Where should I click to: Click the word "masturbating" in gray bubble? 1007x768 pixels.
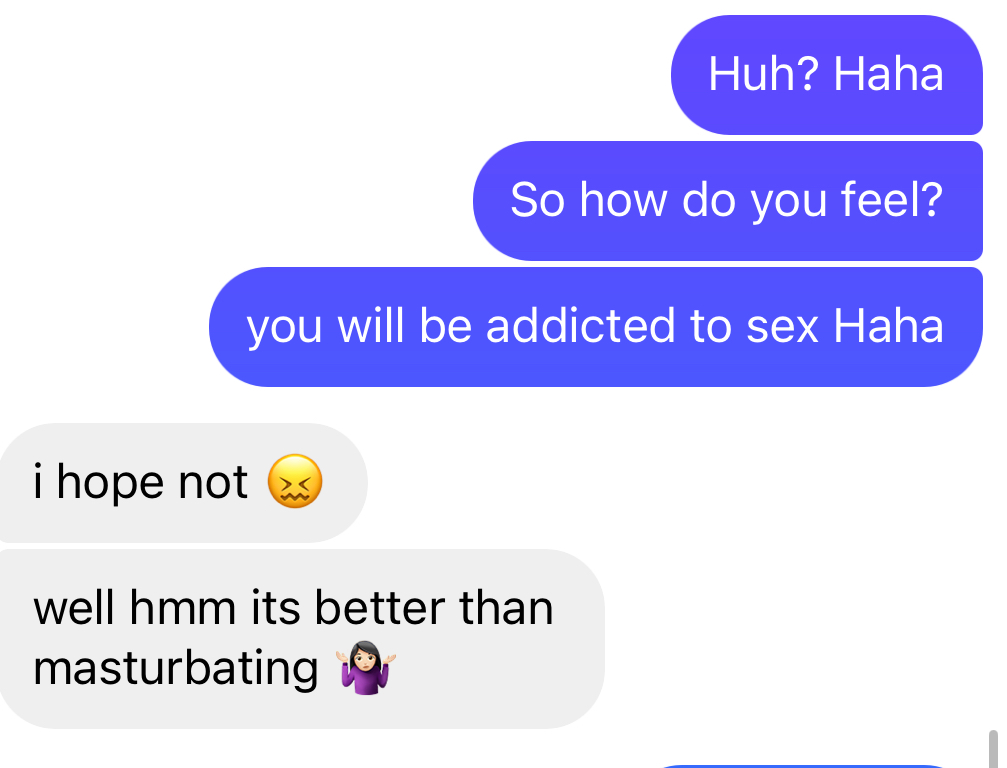click(175, 670)
